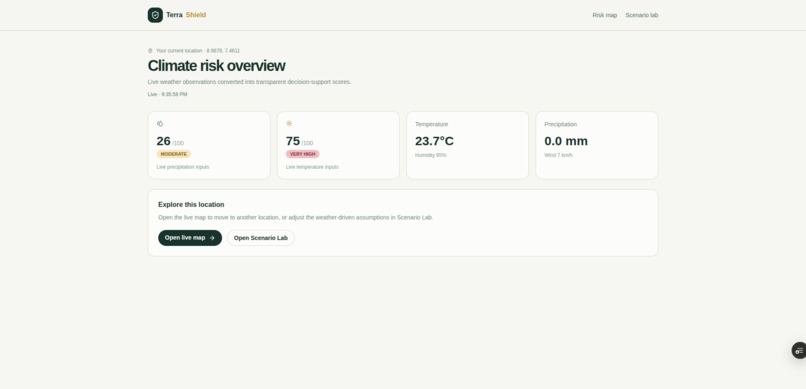The width and height of the screenshot is (806, 389).
Task: Click the Open Scenario Lab button
Action: pyautogui.click(x=261, y=238)
